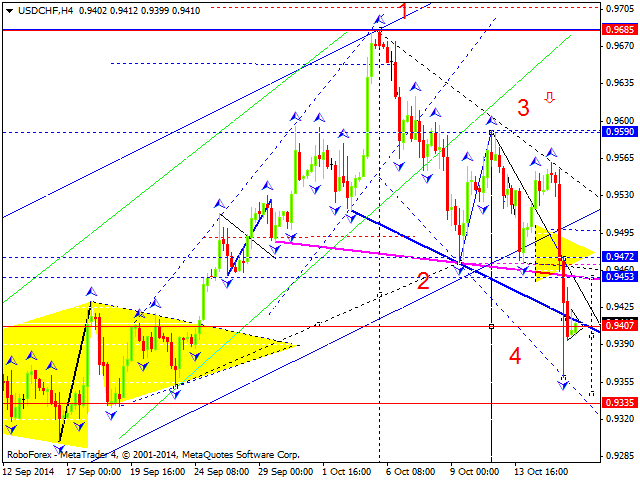The height and width of the screenshot is (480, 640).
Task: Click the 29 Sep 00:00 time label
Action: [286, 472]
